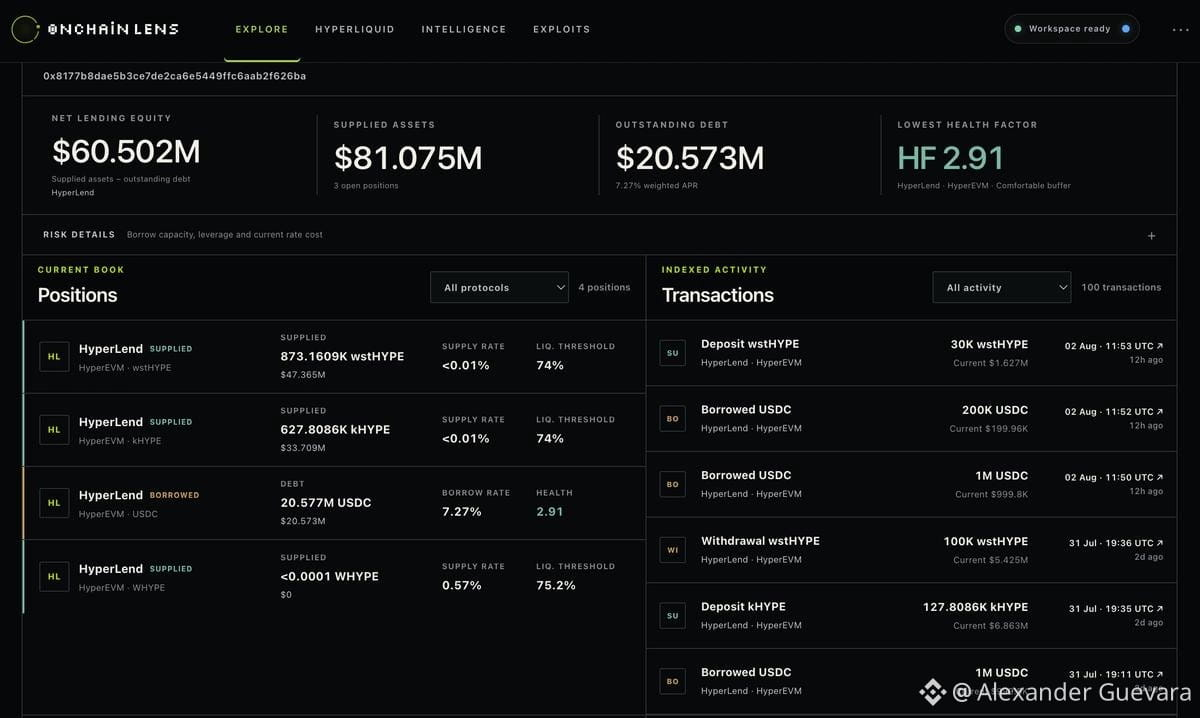The image size is (1200, 718).
Task: Expand Risk Details with plus icon
Action: click(x=1151, y=236)
